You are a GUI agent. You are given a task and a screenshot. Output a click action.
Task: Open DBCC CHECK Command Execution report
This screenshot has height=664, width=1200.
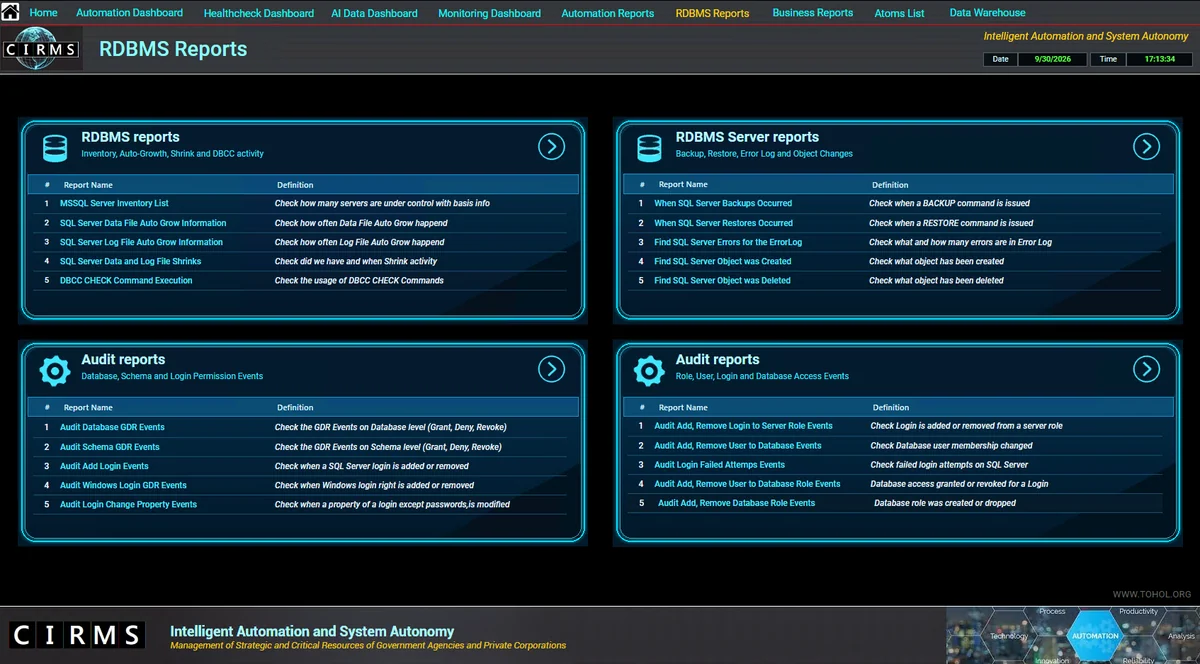point(126,280)
